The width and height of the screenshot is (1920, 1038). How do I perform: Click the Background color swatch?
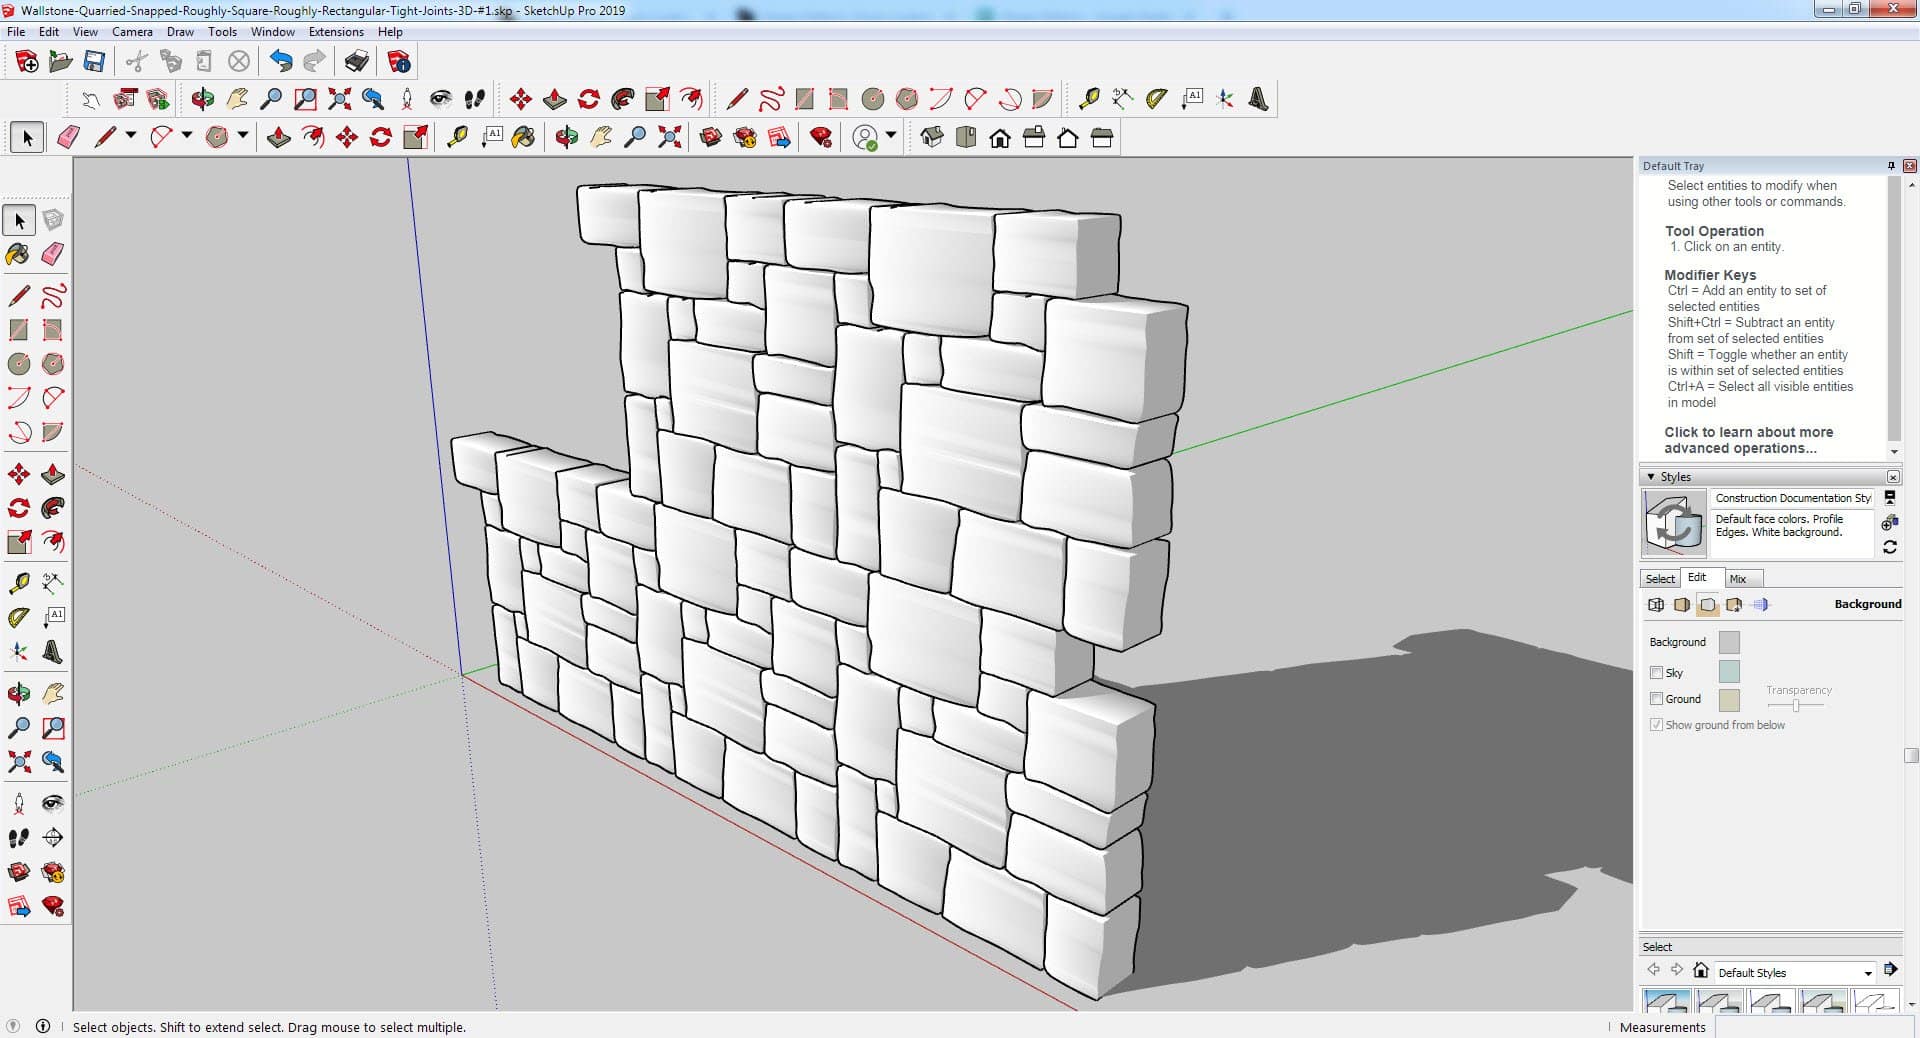click(1728, 642)
